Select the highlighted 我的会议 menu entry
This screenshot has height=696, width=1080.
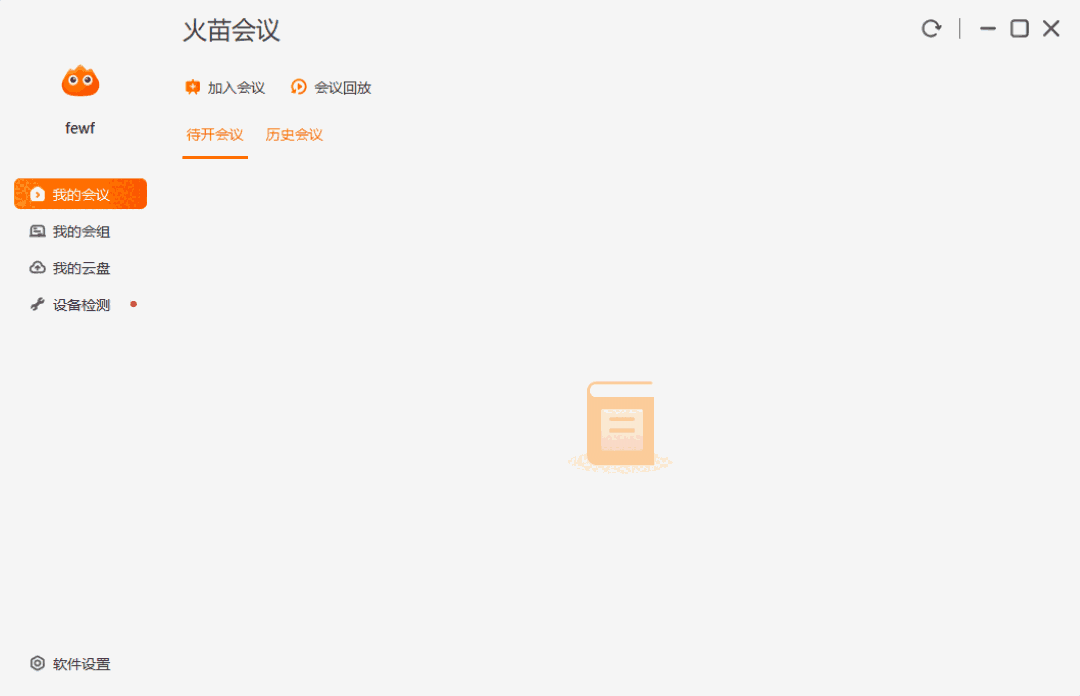[x=80, y=193]
